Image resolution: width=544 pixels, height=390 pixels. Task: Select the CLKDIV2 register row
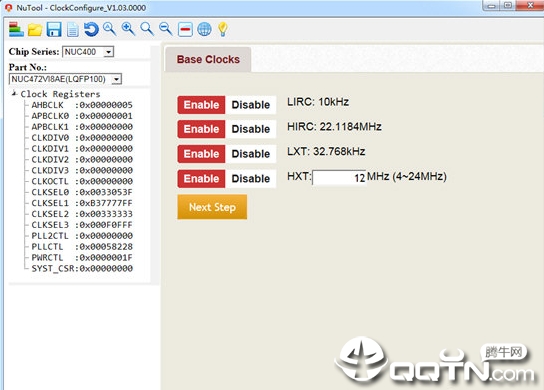(82, 160)
